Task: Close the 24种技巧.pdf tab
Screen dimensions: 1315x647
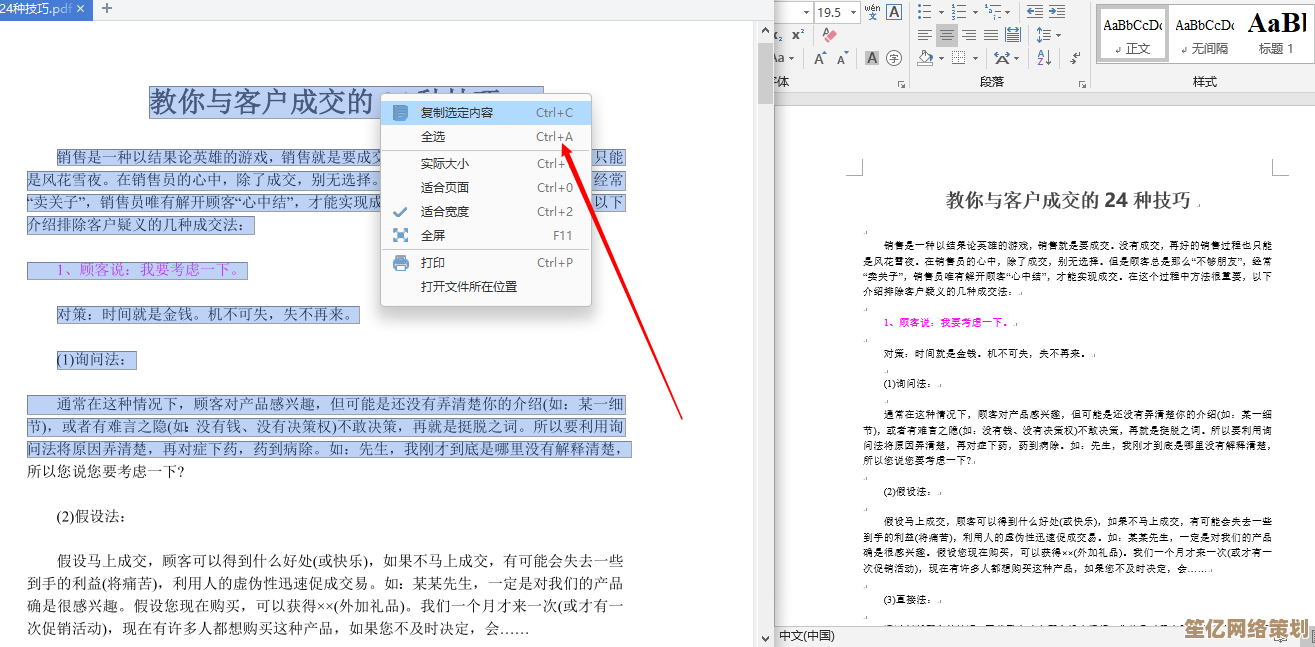Action: 82,9
